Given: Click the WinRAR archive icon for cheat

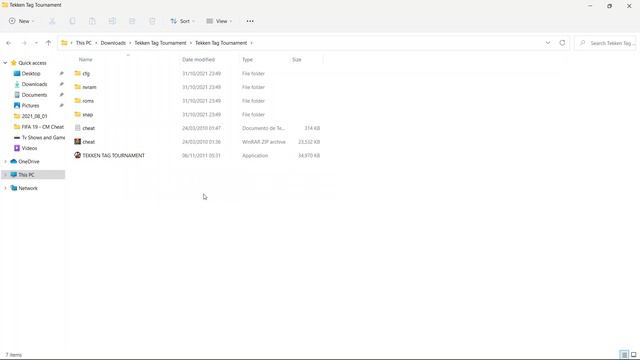Looking at the screenshot, I should [78, 142].
